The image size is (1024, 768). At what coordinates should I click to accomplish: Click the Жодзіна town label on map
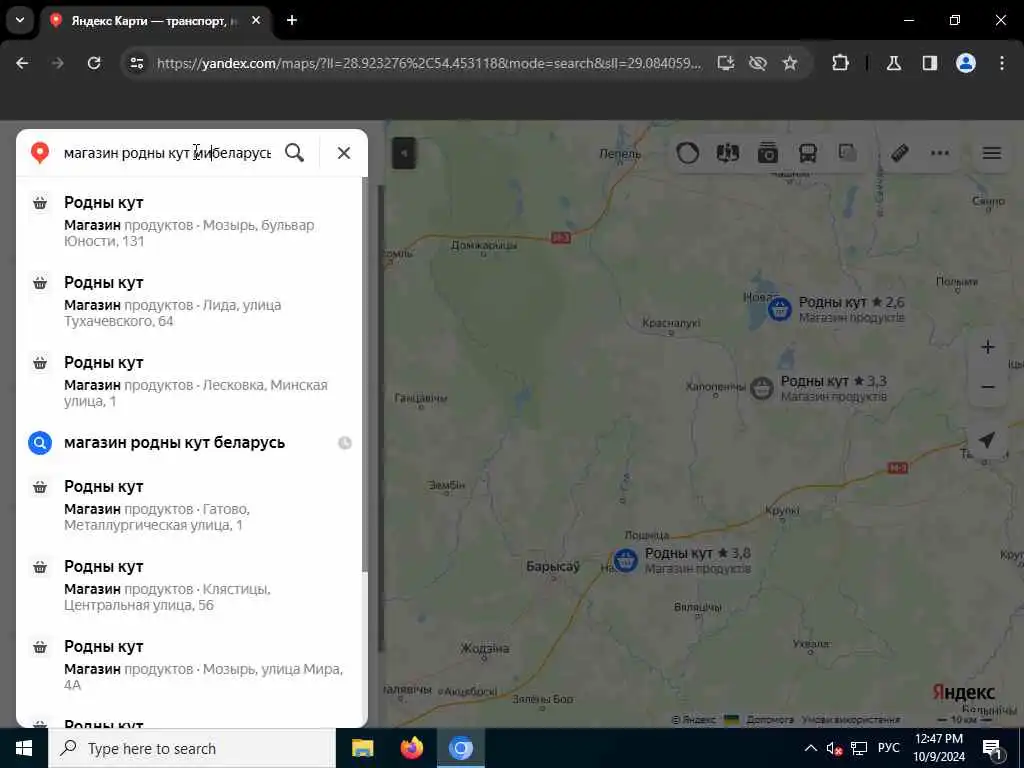click(485, 648)
